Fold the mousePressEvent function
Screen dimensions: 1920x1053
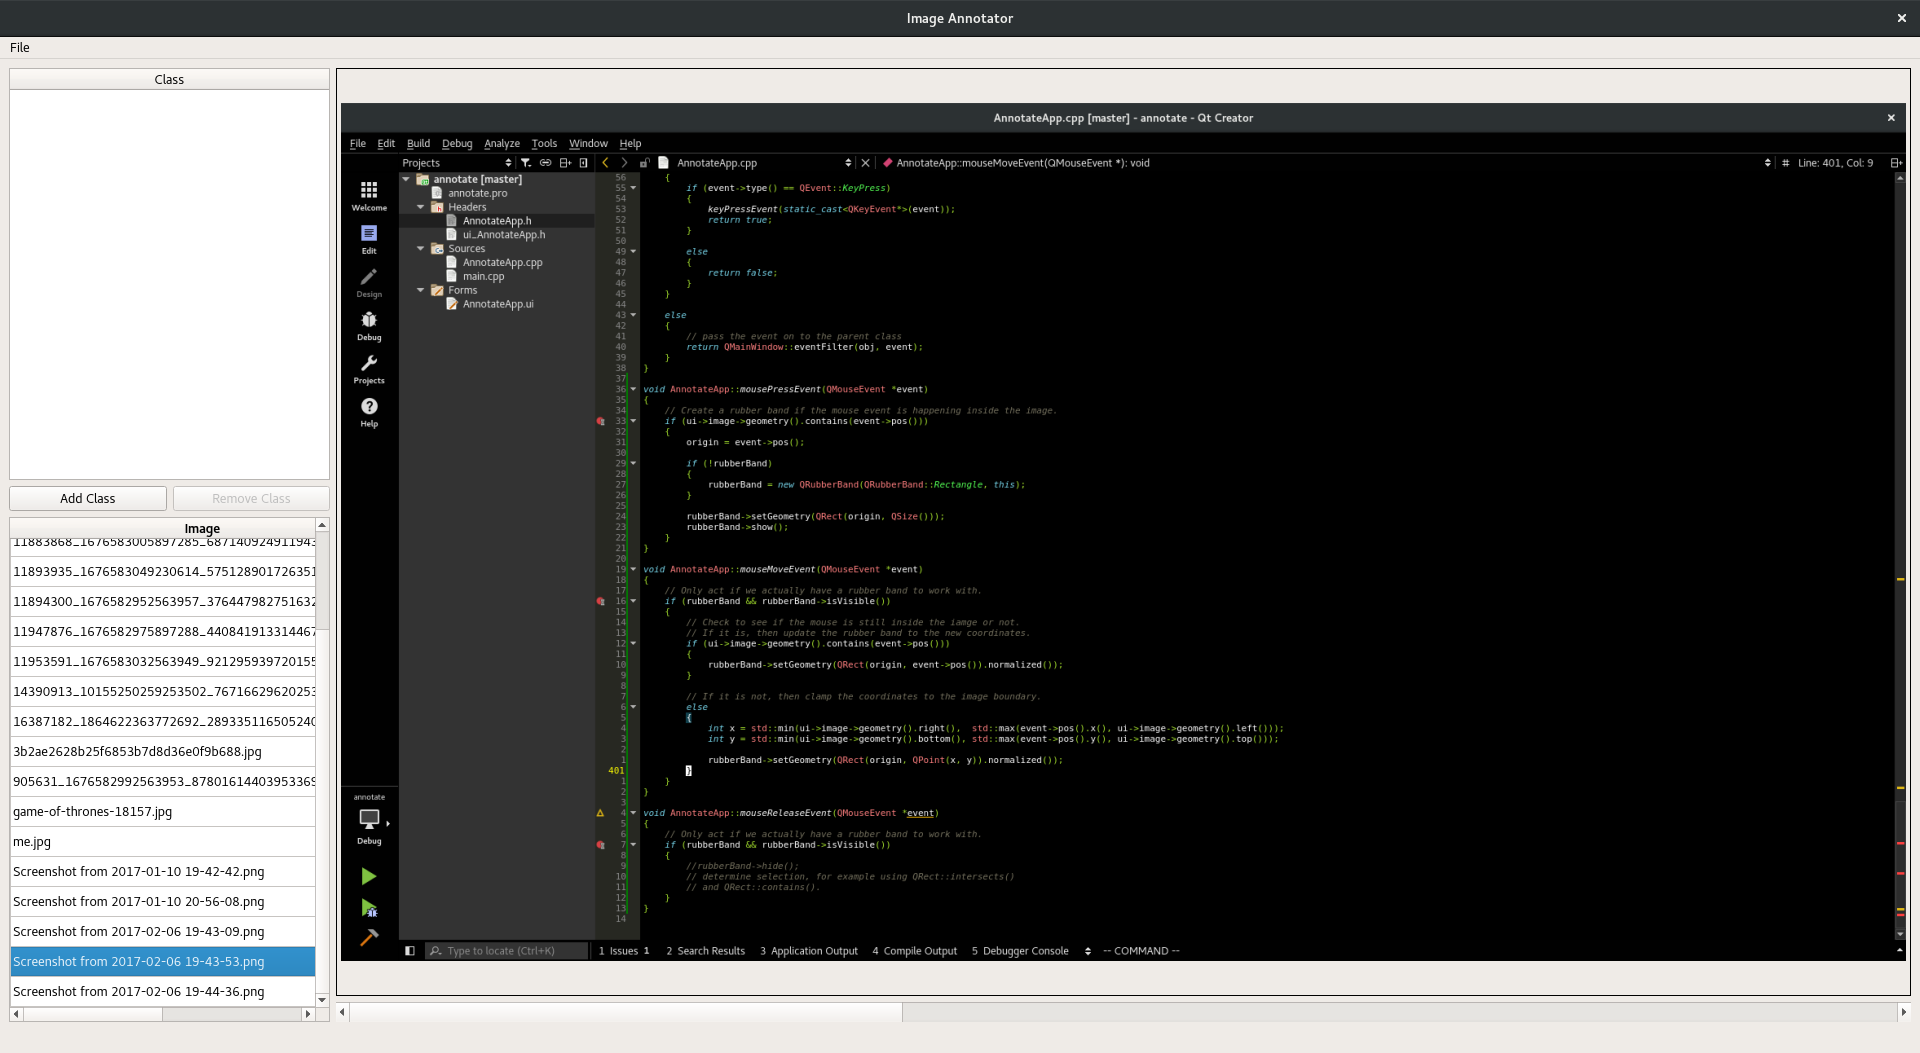pyautogui.click(x=633, y=389)
